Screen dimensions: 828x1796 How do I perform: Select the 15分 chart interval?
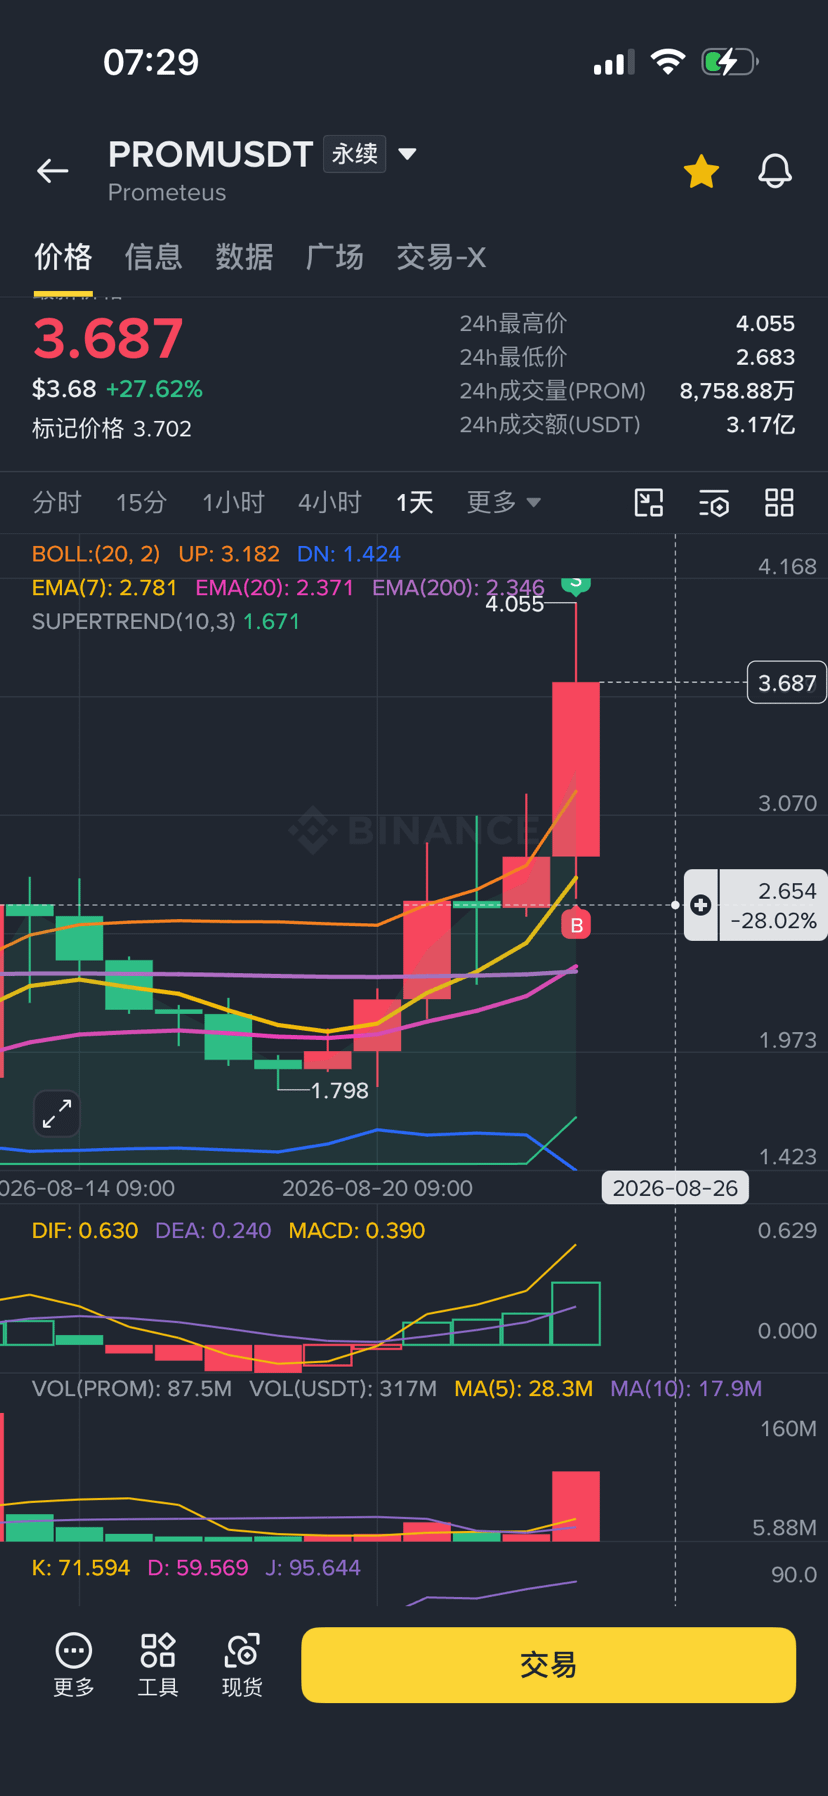[x=141, y=502]
